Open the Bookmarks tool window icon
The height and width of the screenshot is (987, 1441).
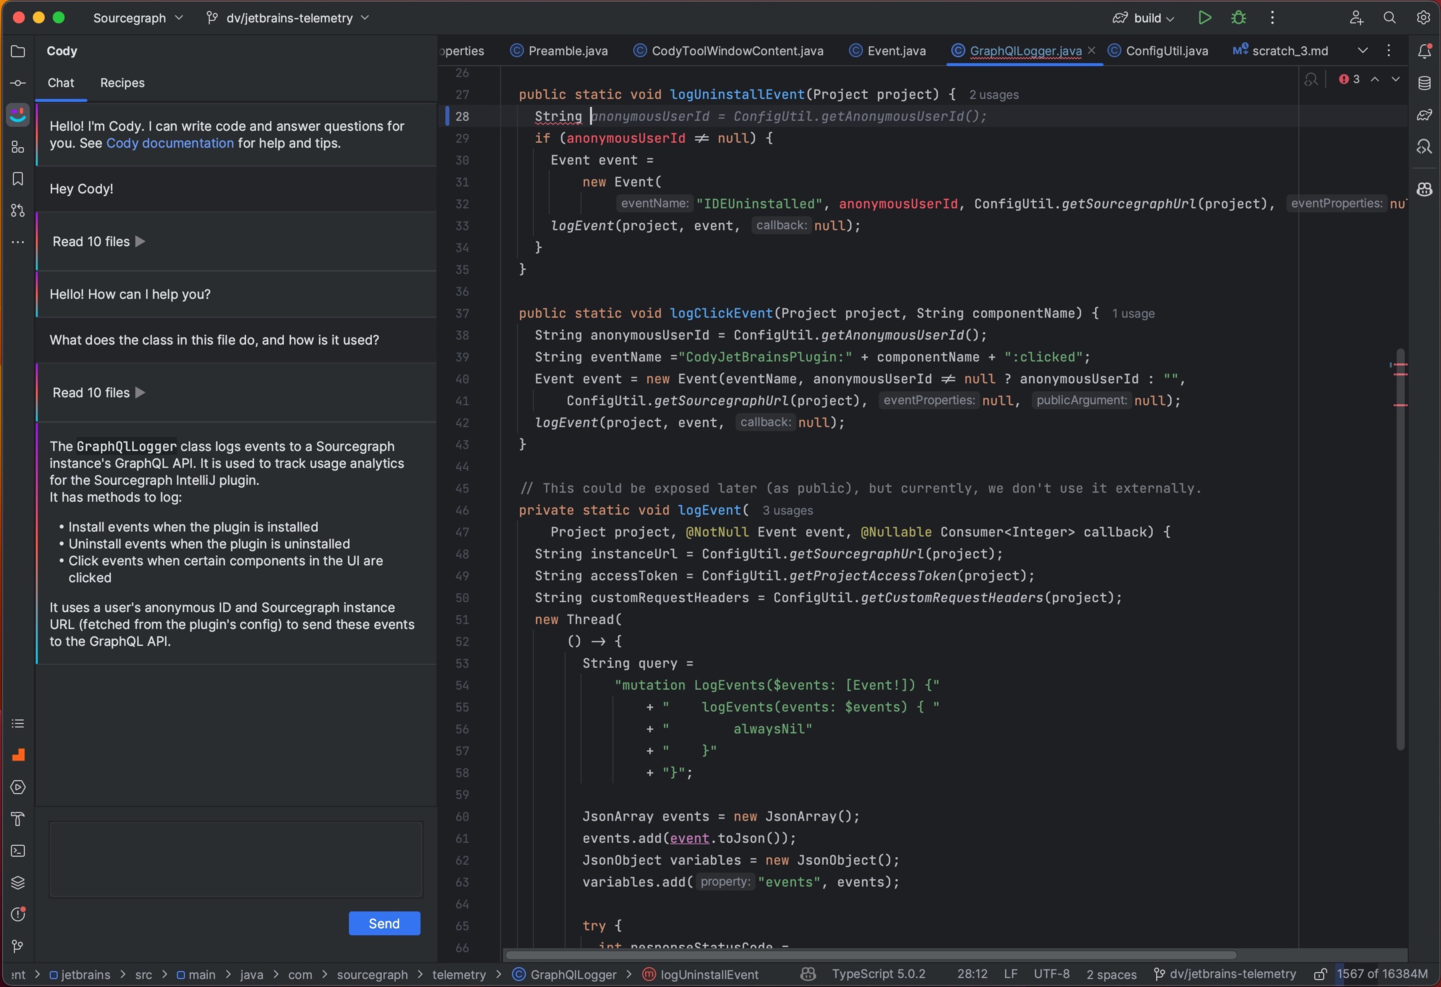[x=17, y=179]
